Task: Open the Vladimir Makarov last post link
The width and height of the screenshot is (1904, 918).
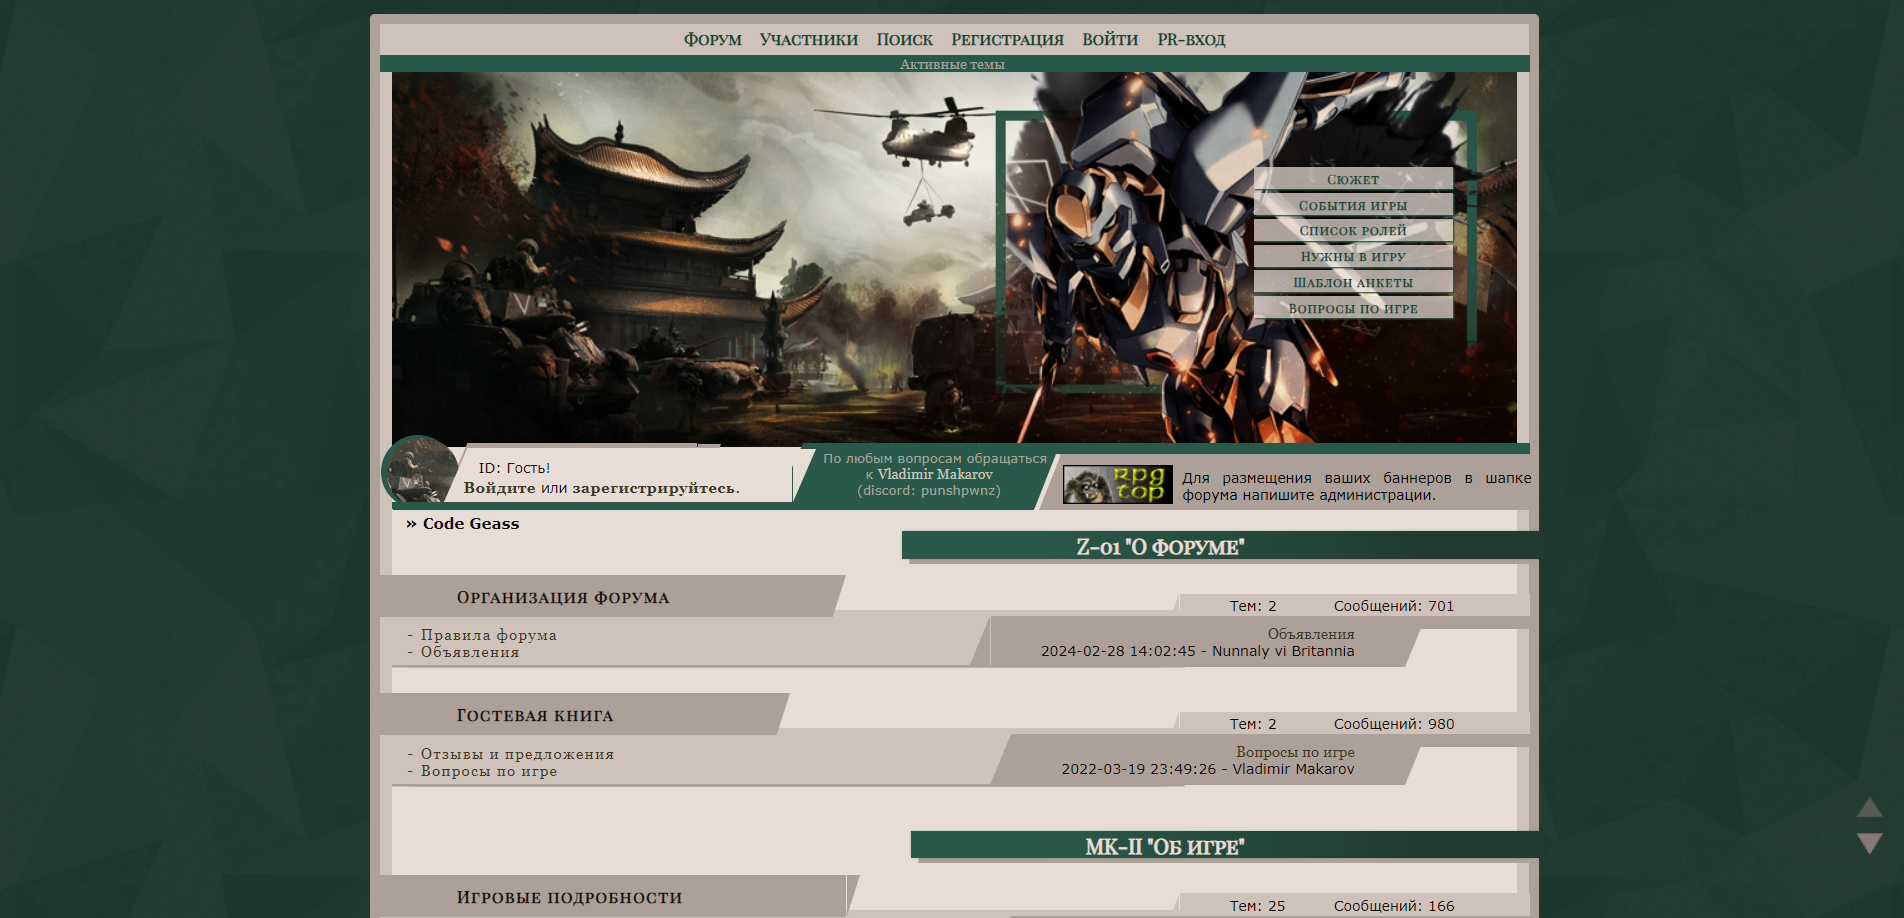Action: click(x=1293, y=769)
